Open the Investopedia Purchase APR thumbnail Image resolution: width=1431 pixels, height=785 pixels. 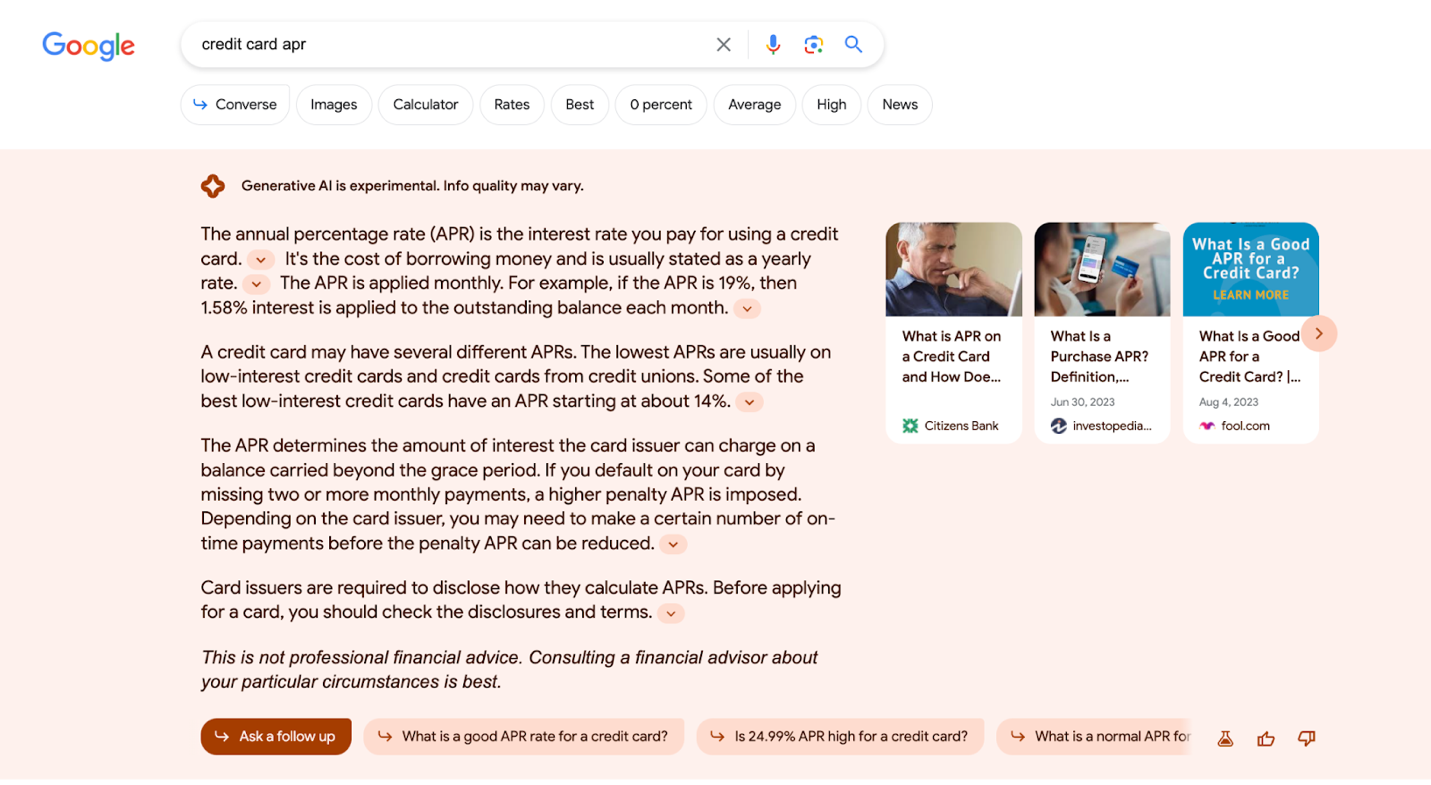1102,268
